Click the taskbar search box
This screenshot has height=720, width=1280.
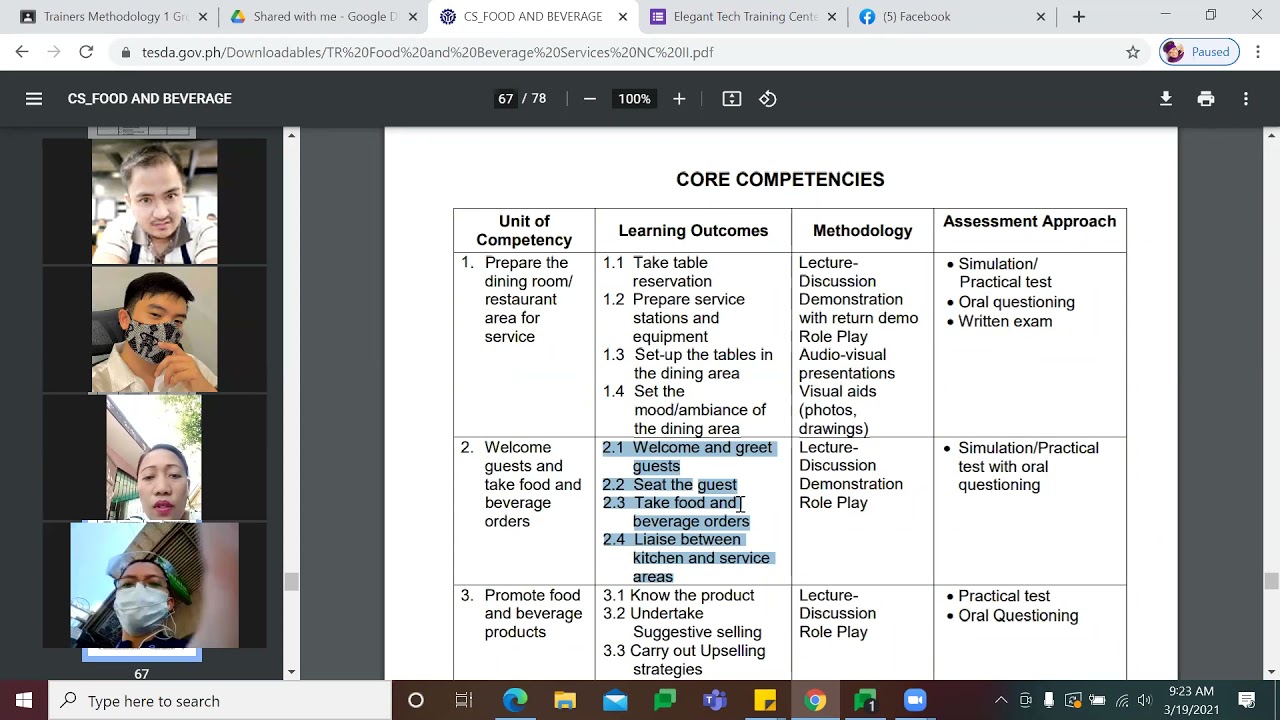(220, 701)
